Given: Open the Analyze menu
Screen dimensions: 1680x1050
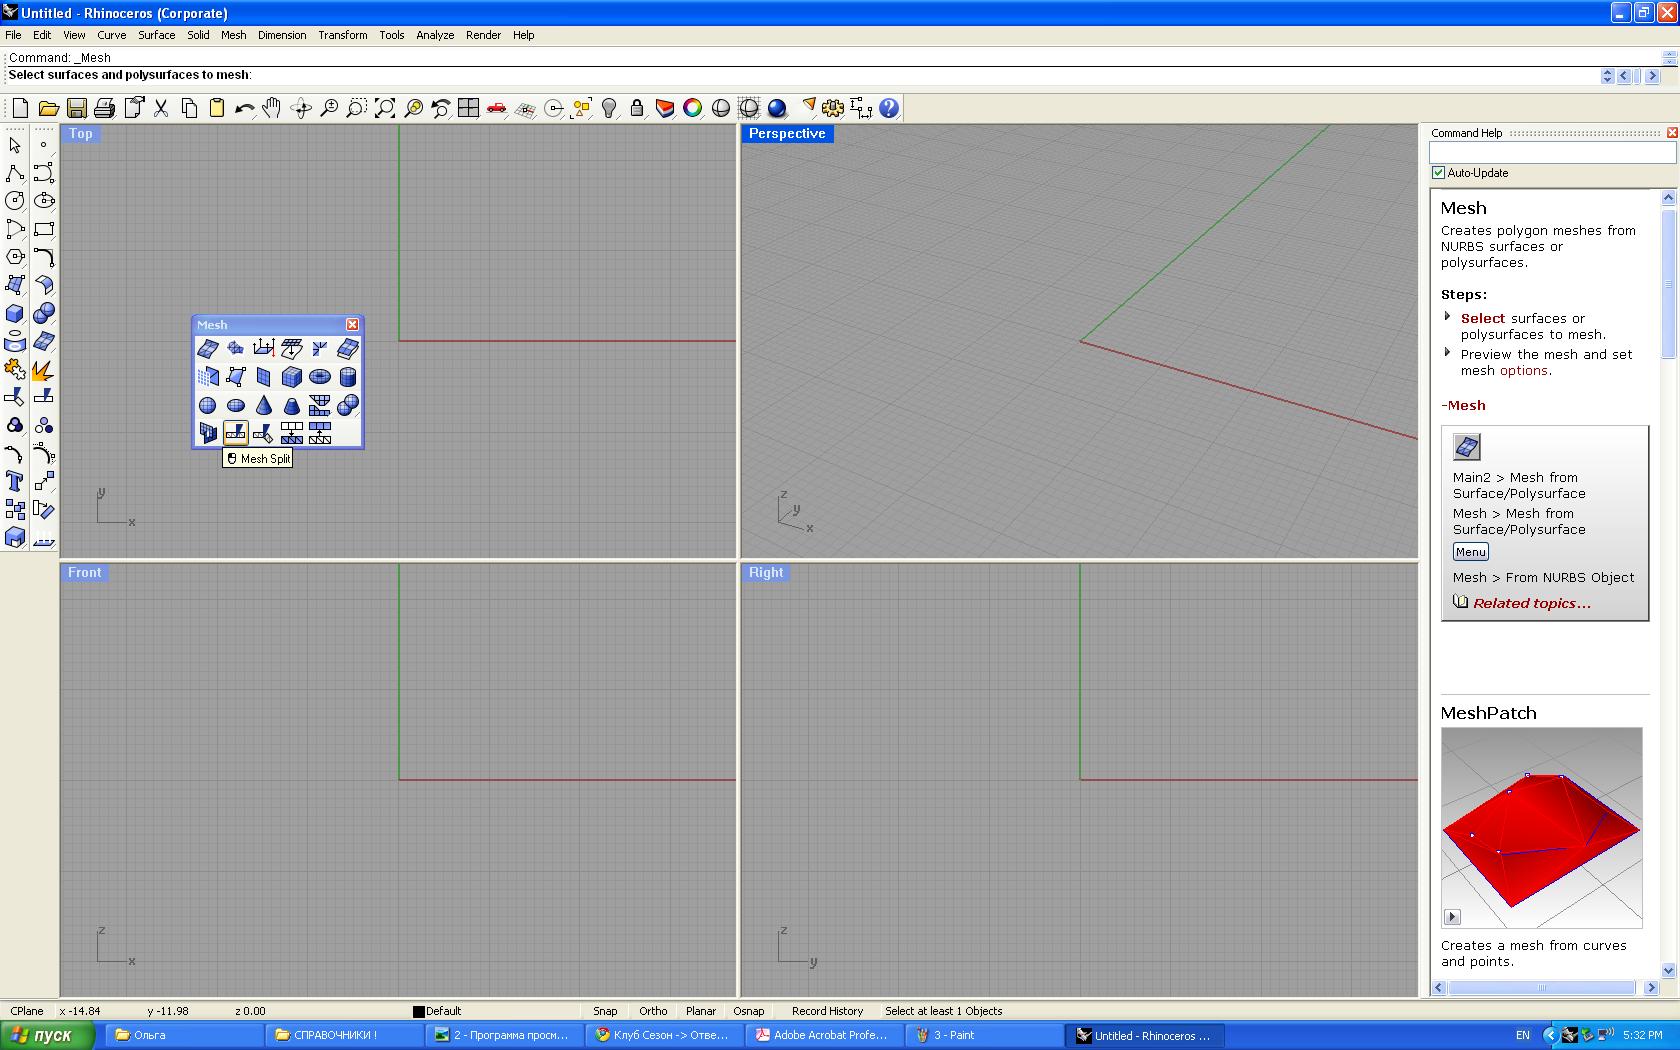Looking at the screenshot, I should click(x=435, y=35).
